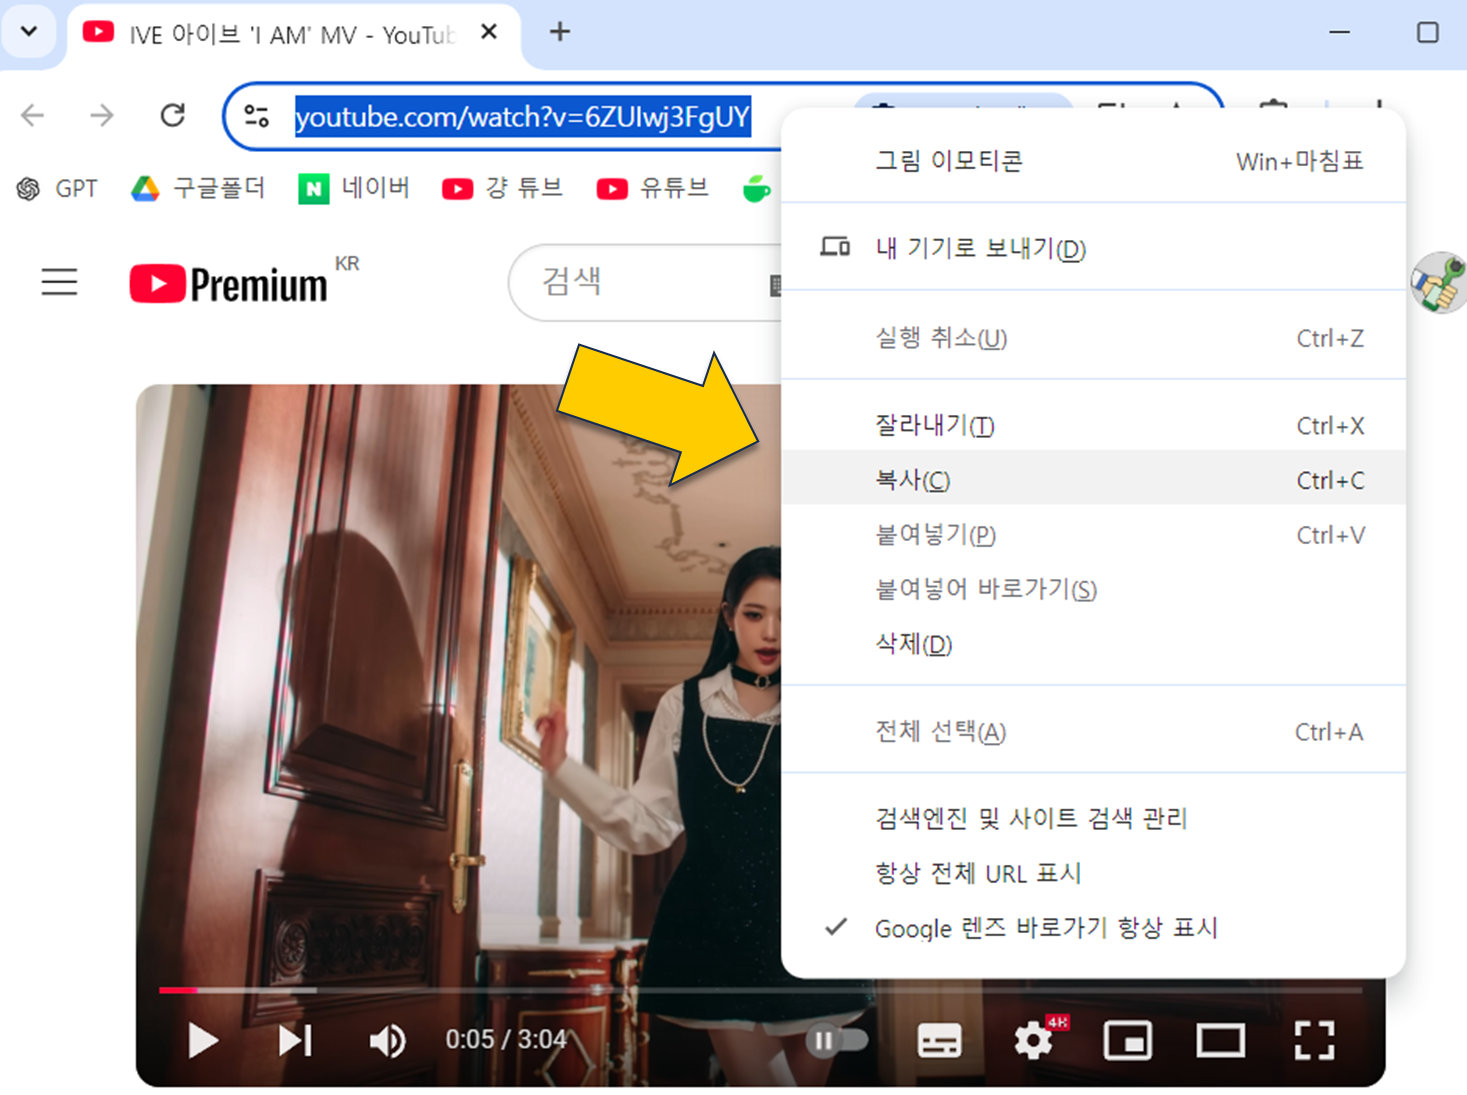Go to YouTube Premium home logo

(x=230, y=284)
